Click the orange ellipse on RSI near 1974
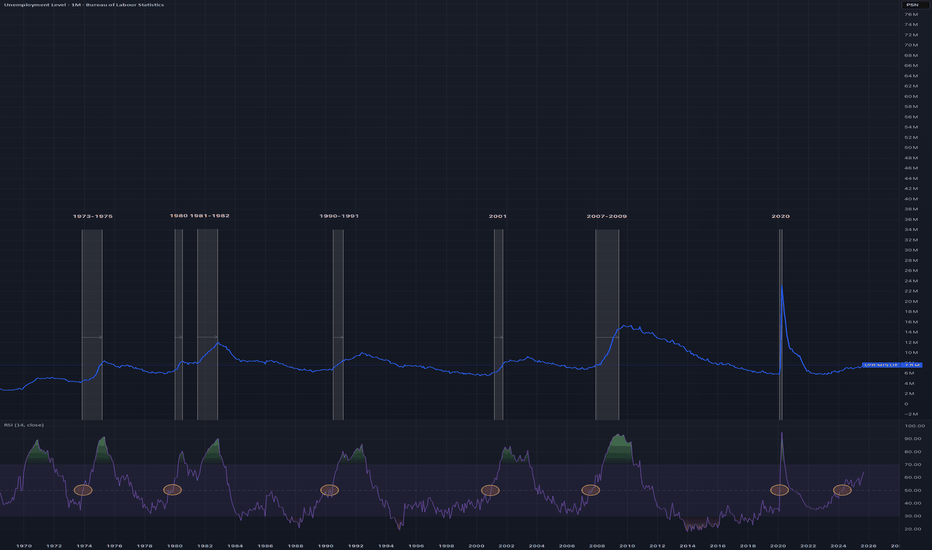Screen dimensions: 932x550 coord(84,490)
